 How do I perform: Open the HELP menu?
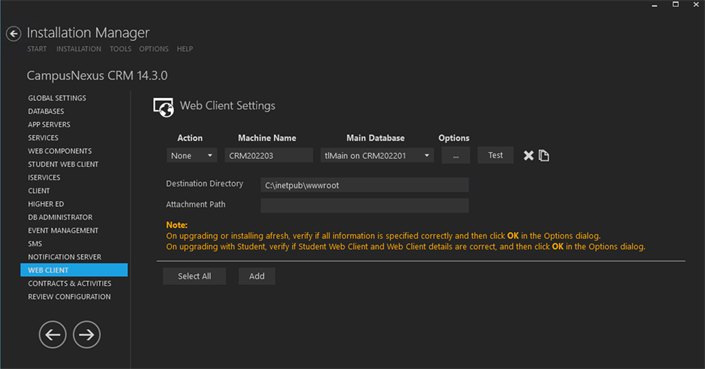point(185,49)
